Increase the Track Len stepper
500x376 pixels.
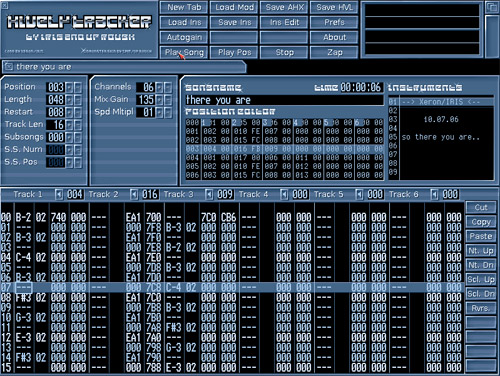coord(69,125)
